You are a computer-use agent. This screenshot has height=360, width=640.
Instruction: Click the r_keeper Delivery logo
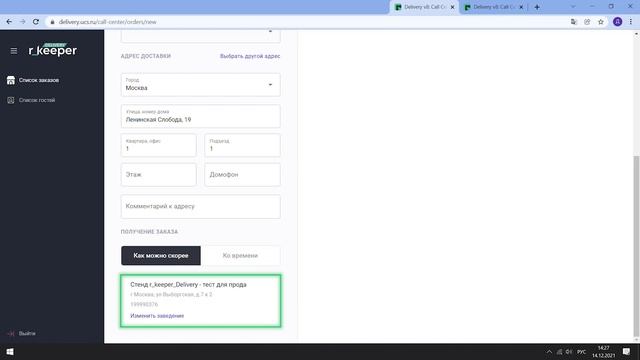point(53,49)
